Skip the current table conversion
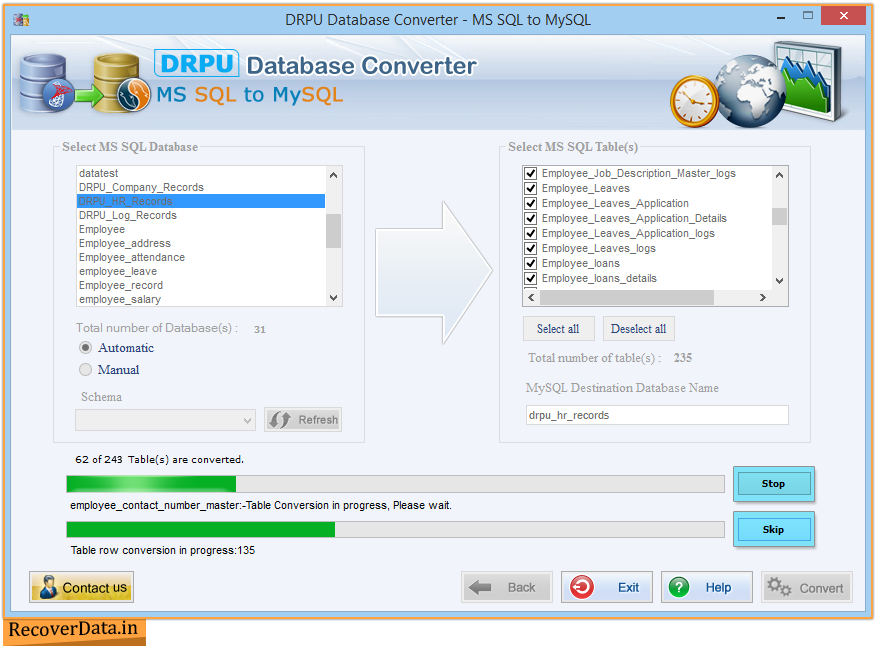Screen dimensions: 876x646 point(773,529)
